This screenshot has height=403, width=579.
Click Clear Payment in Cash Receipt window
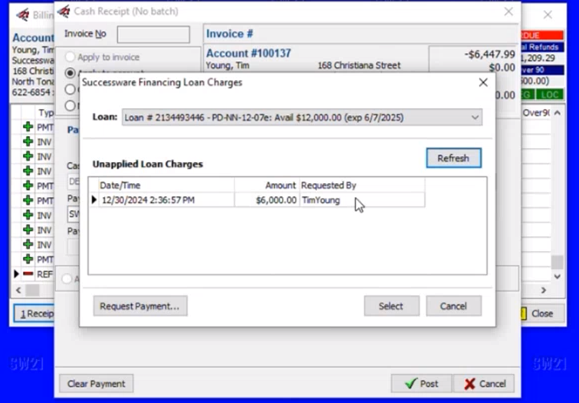96,384
